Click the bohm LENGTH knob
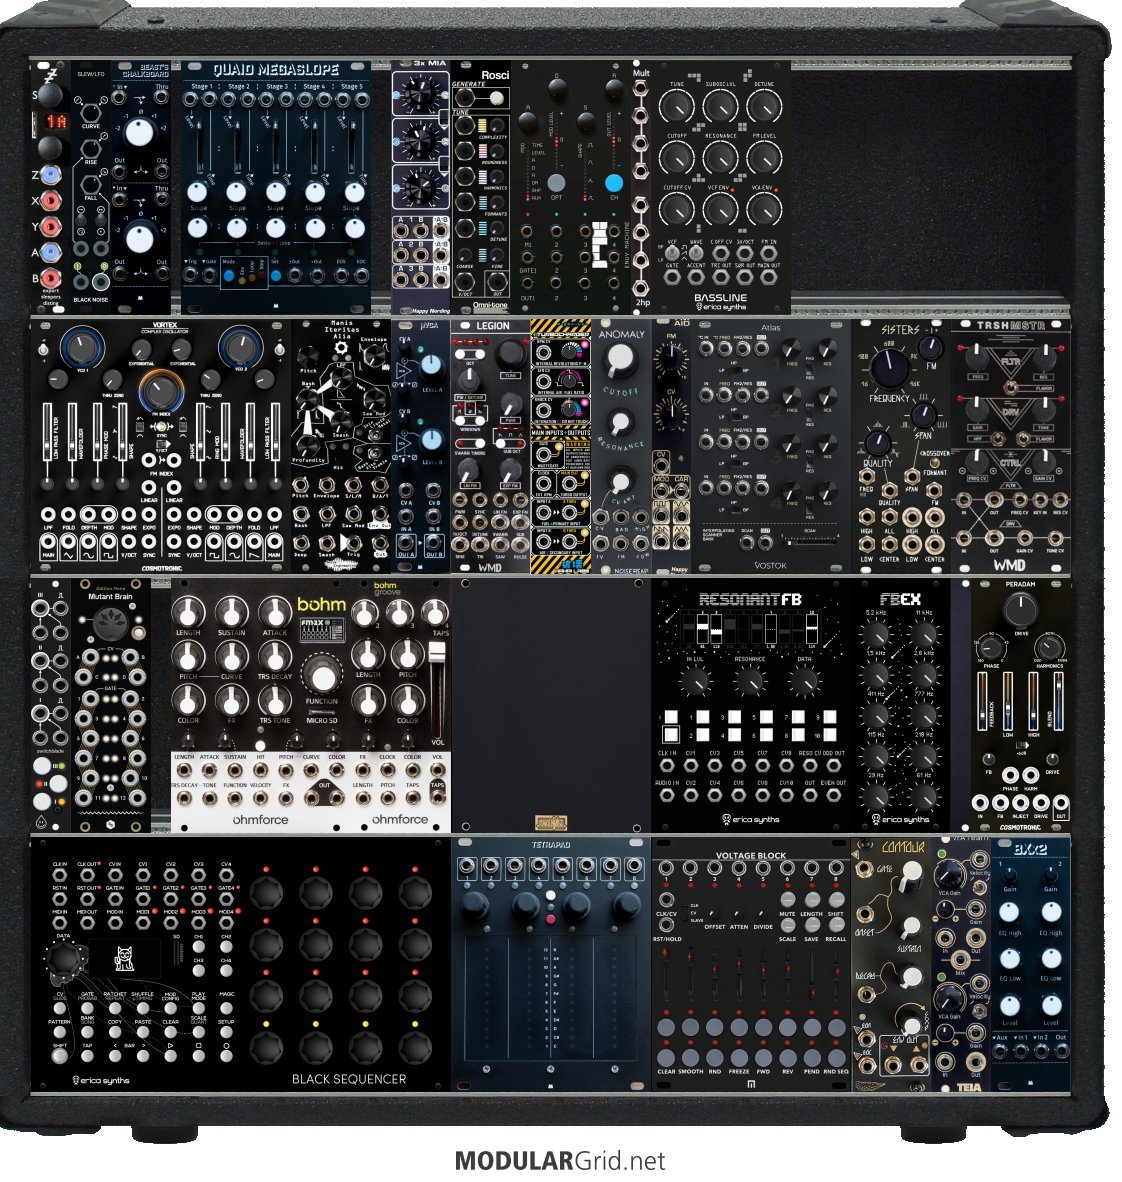This screenshot has height=1182, width=1122. click(x=188, y=613)
